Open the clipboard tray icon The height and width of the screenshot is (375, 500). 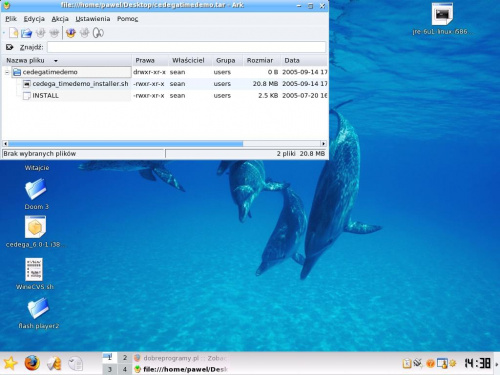point(406,363)
